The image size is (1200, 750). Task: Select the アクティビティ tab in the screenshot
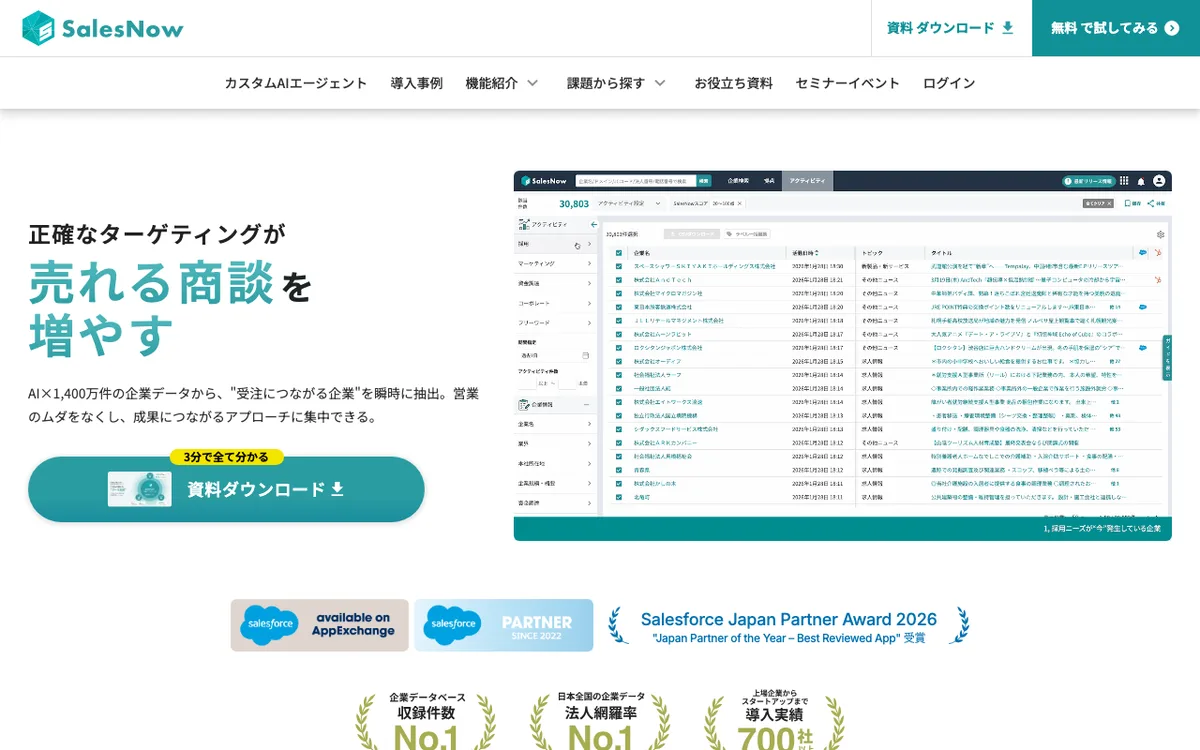click(807, 181)
